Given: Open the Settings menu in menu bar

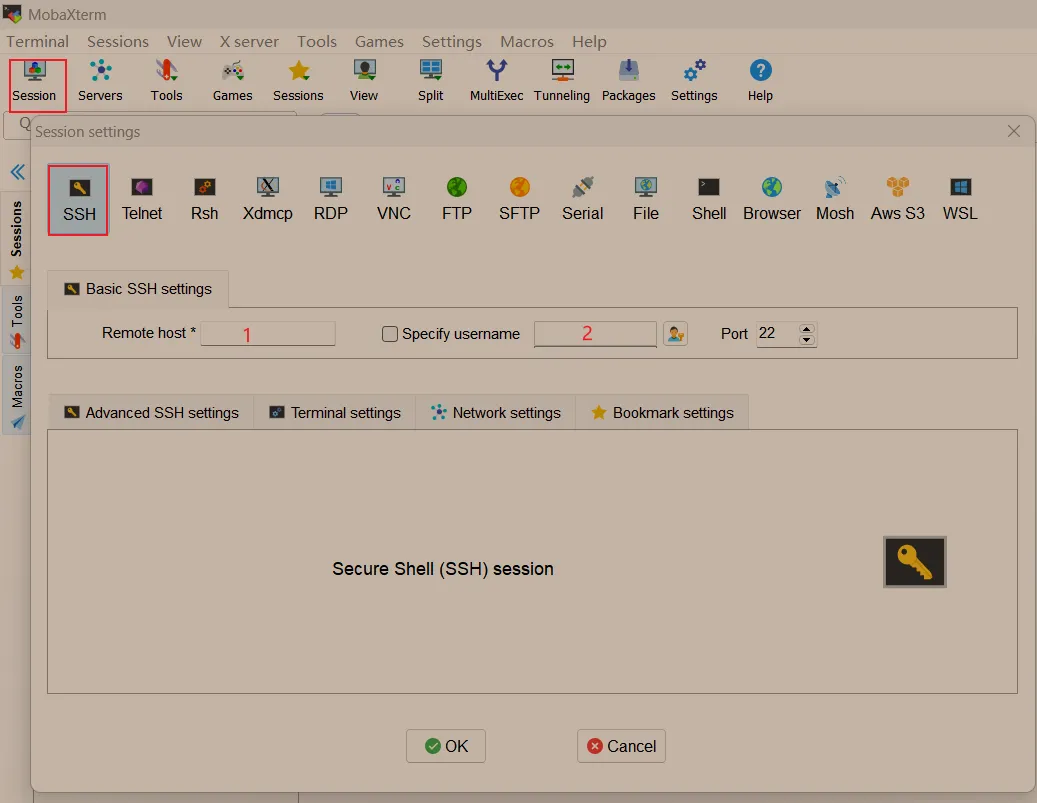Looking at the screenshot, I should click(x=452, y=42).
